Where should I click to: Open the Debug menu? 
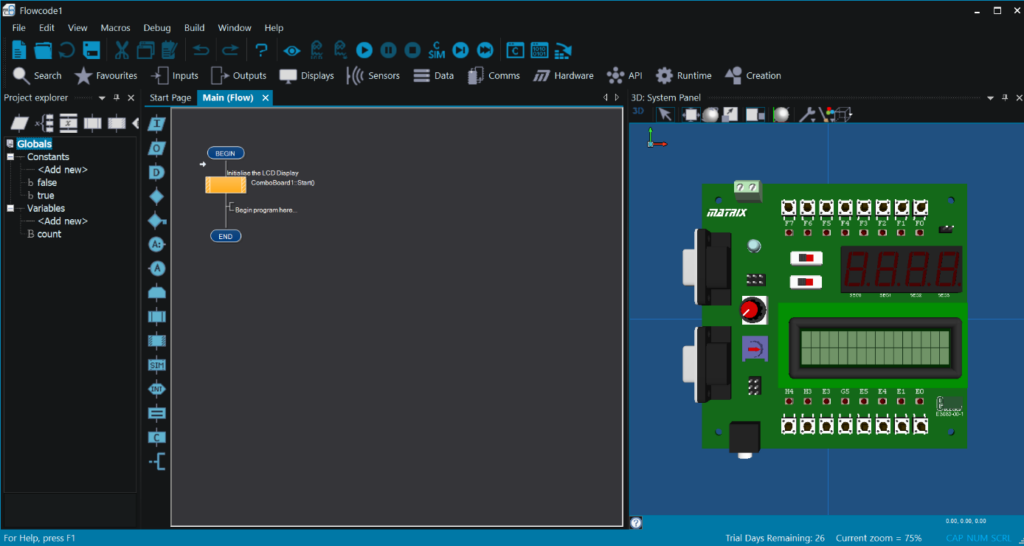[x=157, y=28]
